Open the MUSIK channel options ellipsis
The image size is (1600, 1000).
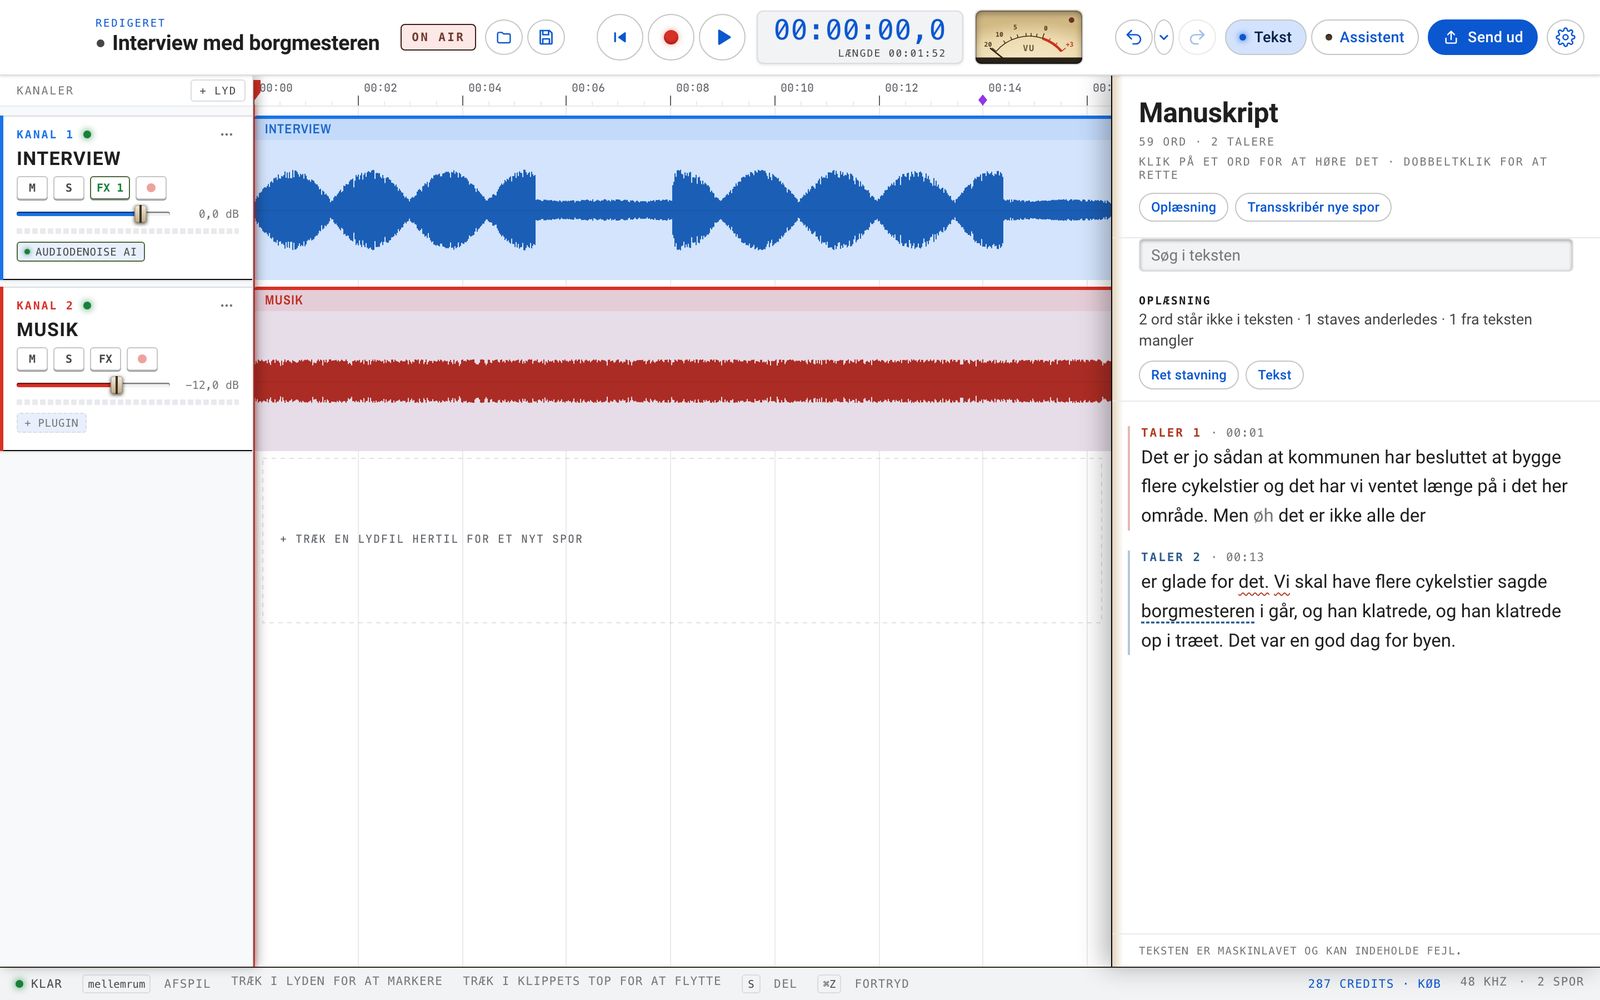[x=227, y=305]
